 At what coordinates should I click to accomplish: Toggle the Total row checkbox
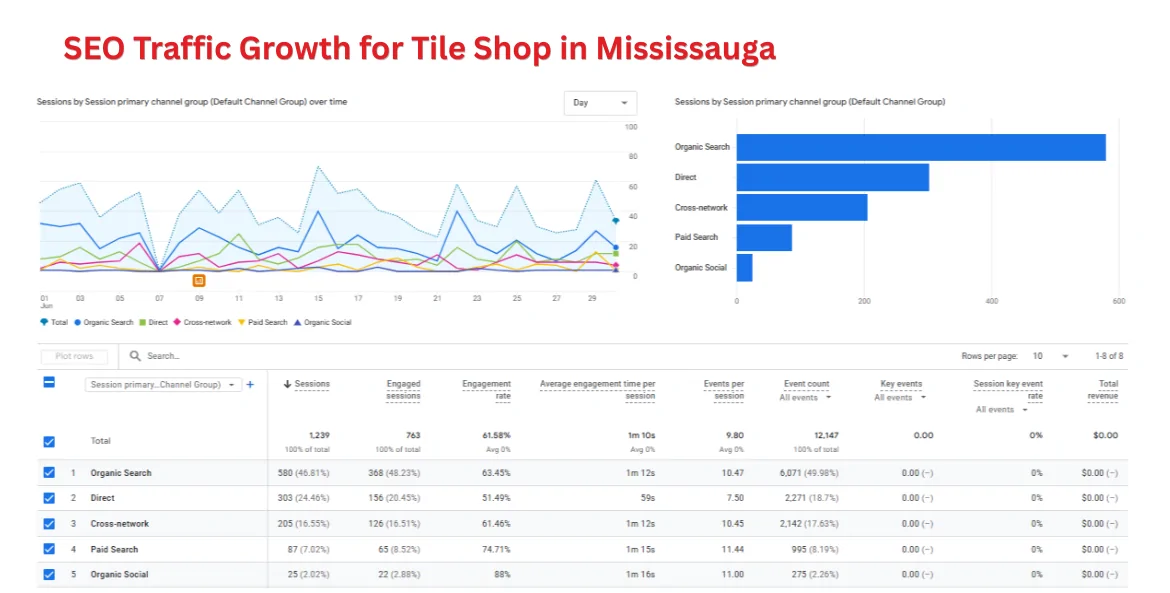pos(49,442)
